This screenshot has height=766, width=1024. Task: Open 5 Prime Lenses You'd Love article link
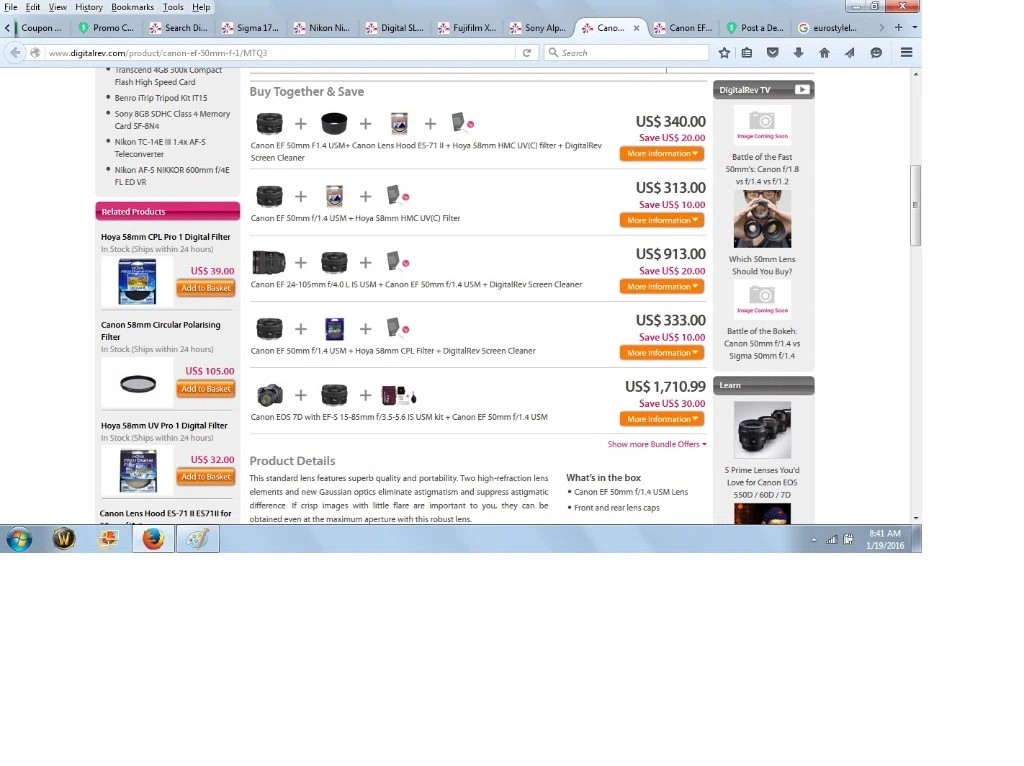point(762,483)
